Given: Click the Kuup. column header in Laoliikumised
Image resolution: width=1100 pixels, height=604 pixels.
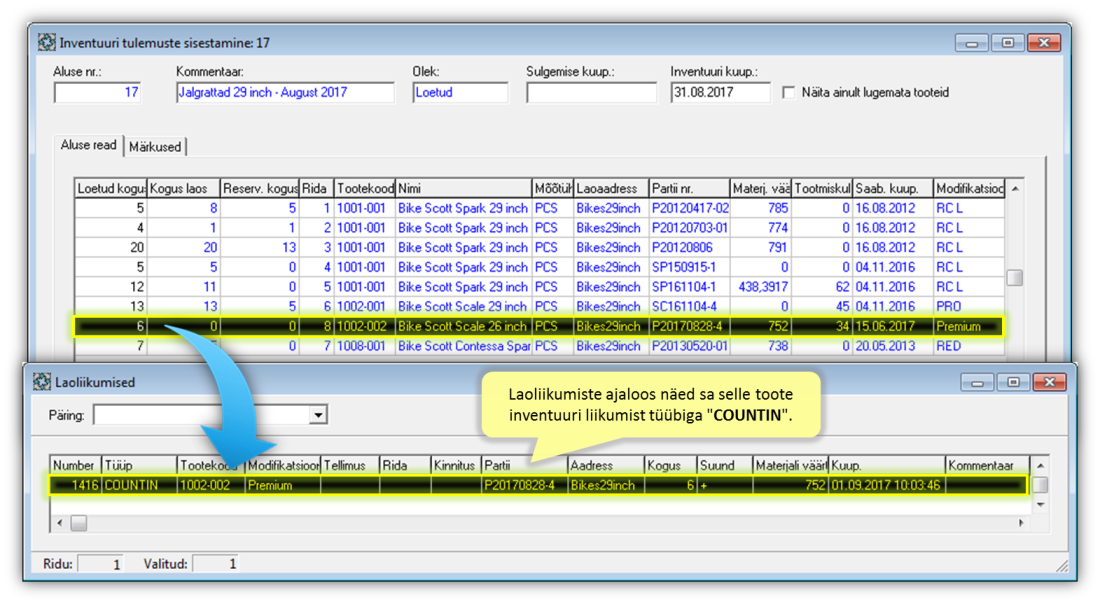Looking at the screenshot, I should tap(887, 465).
